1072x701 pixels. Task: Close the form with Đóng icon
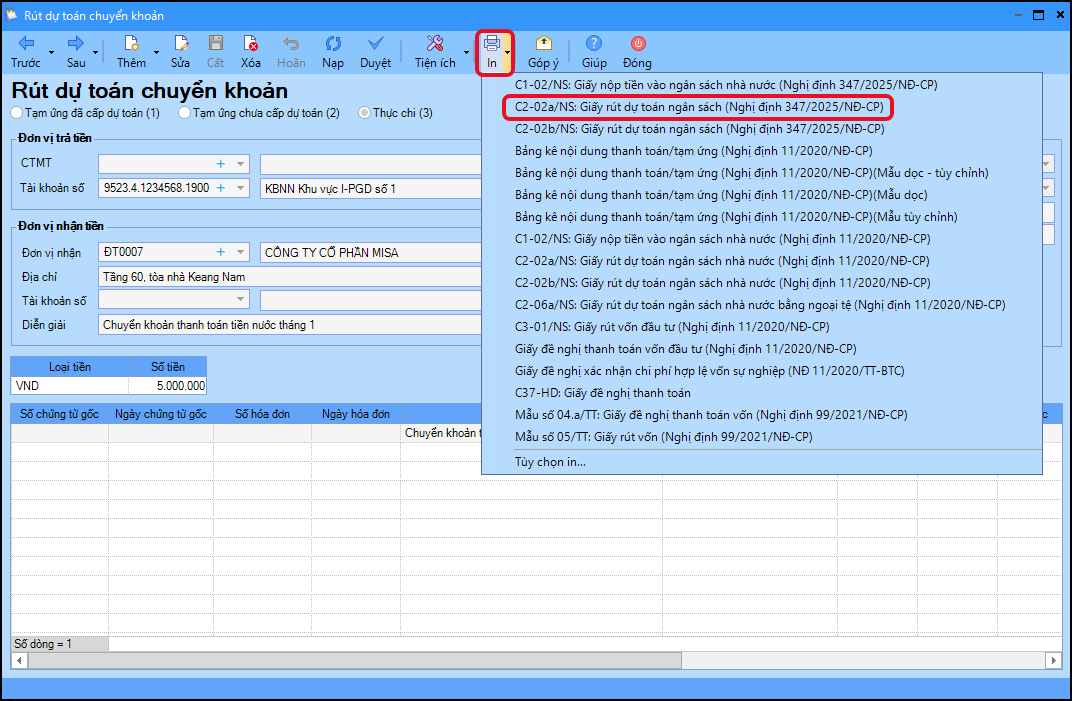tap(637, 44)
